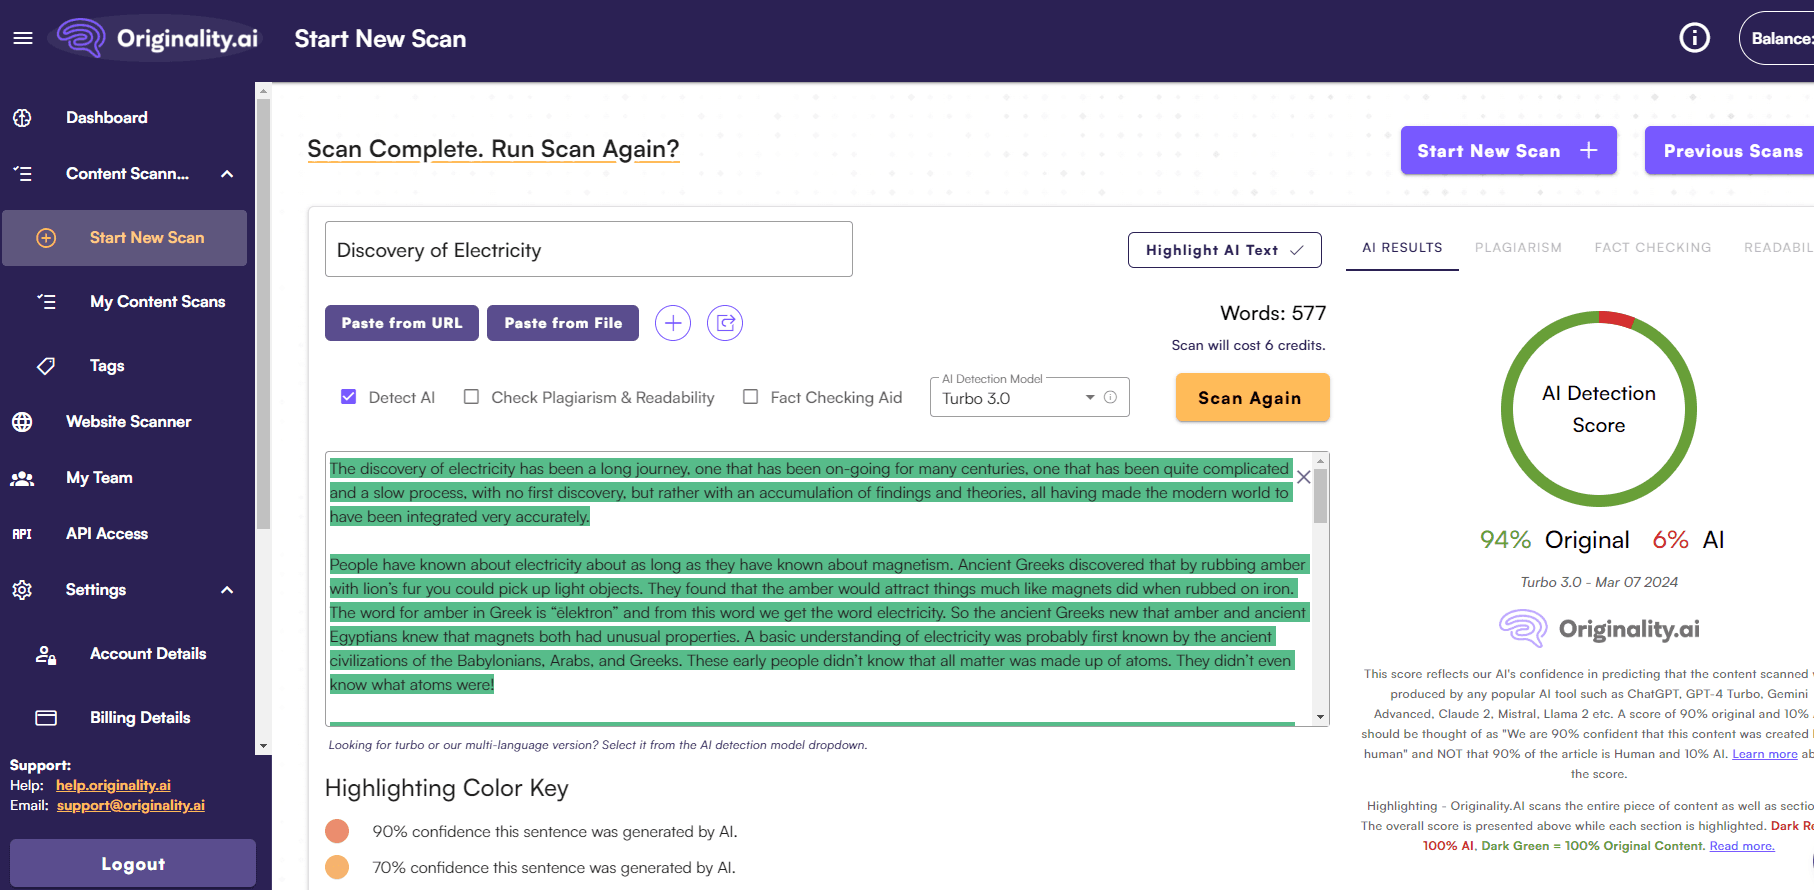Switch to the Fact Checking tab

1652,248
